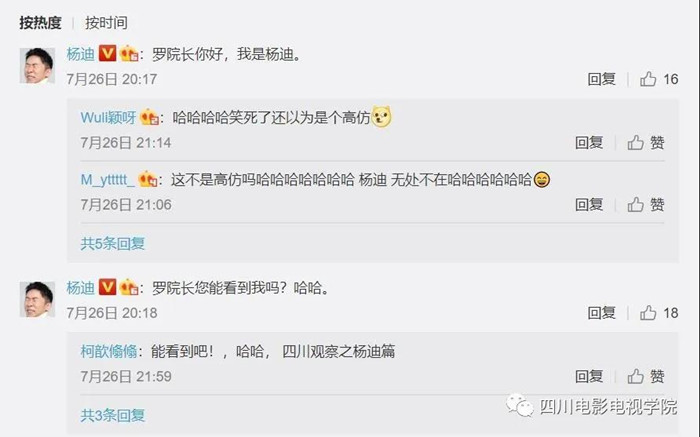
Task: Like 杨迪's 20:18 comment with thumbs-up
Action: tap(648, 313)
